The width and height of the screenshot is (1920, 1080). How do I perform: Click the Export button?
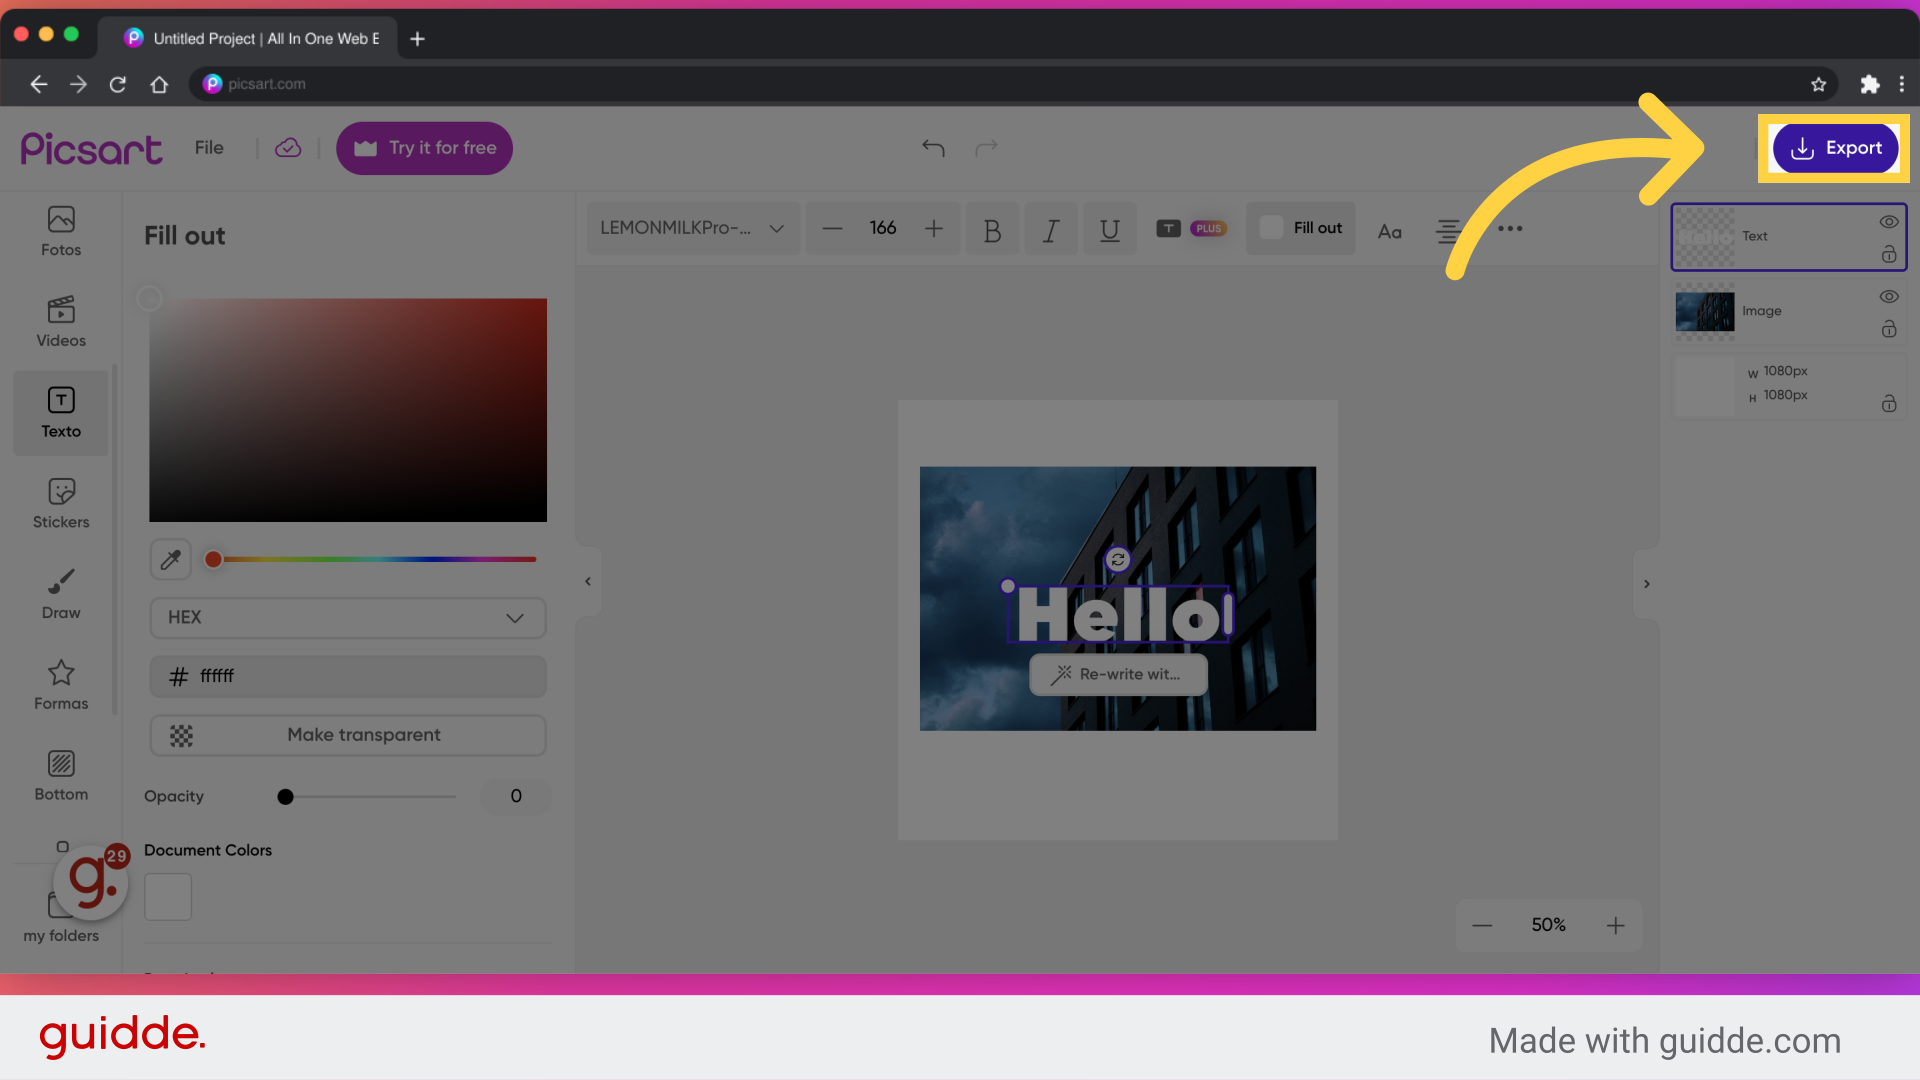1834,147
